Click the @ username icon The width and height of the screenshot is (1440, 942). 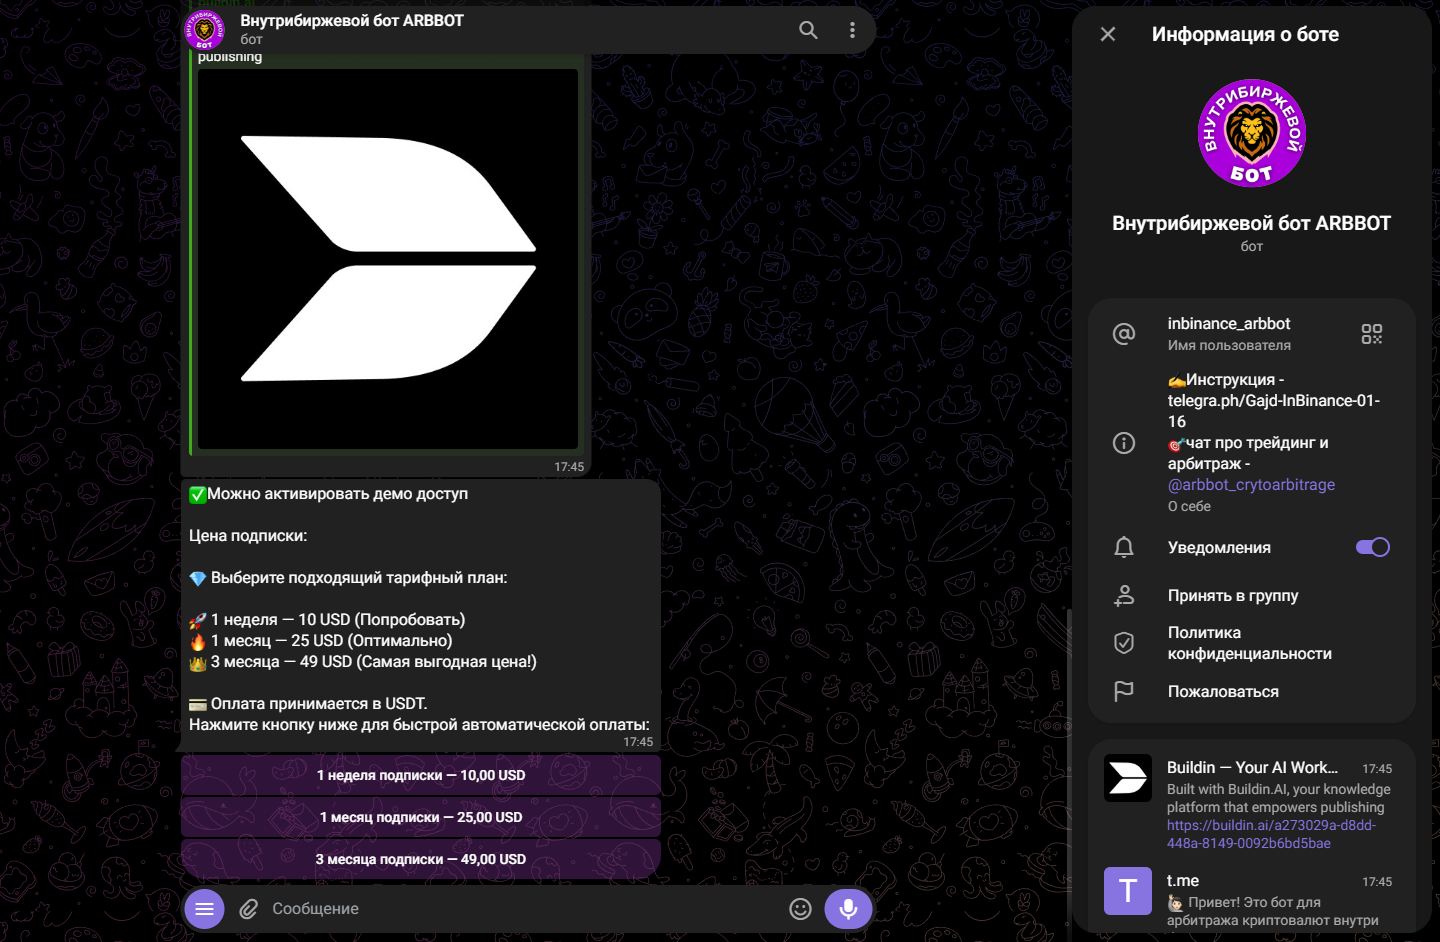[1124, 334]
